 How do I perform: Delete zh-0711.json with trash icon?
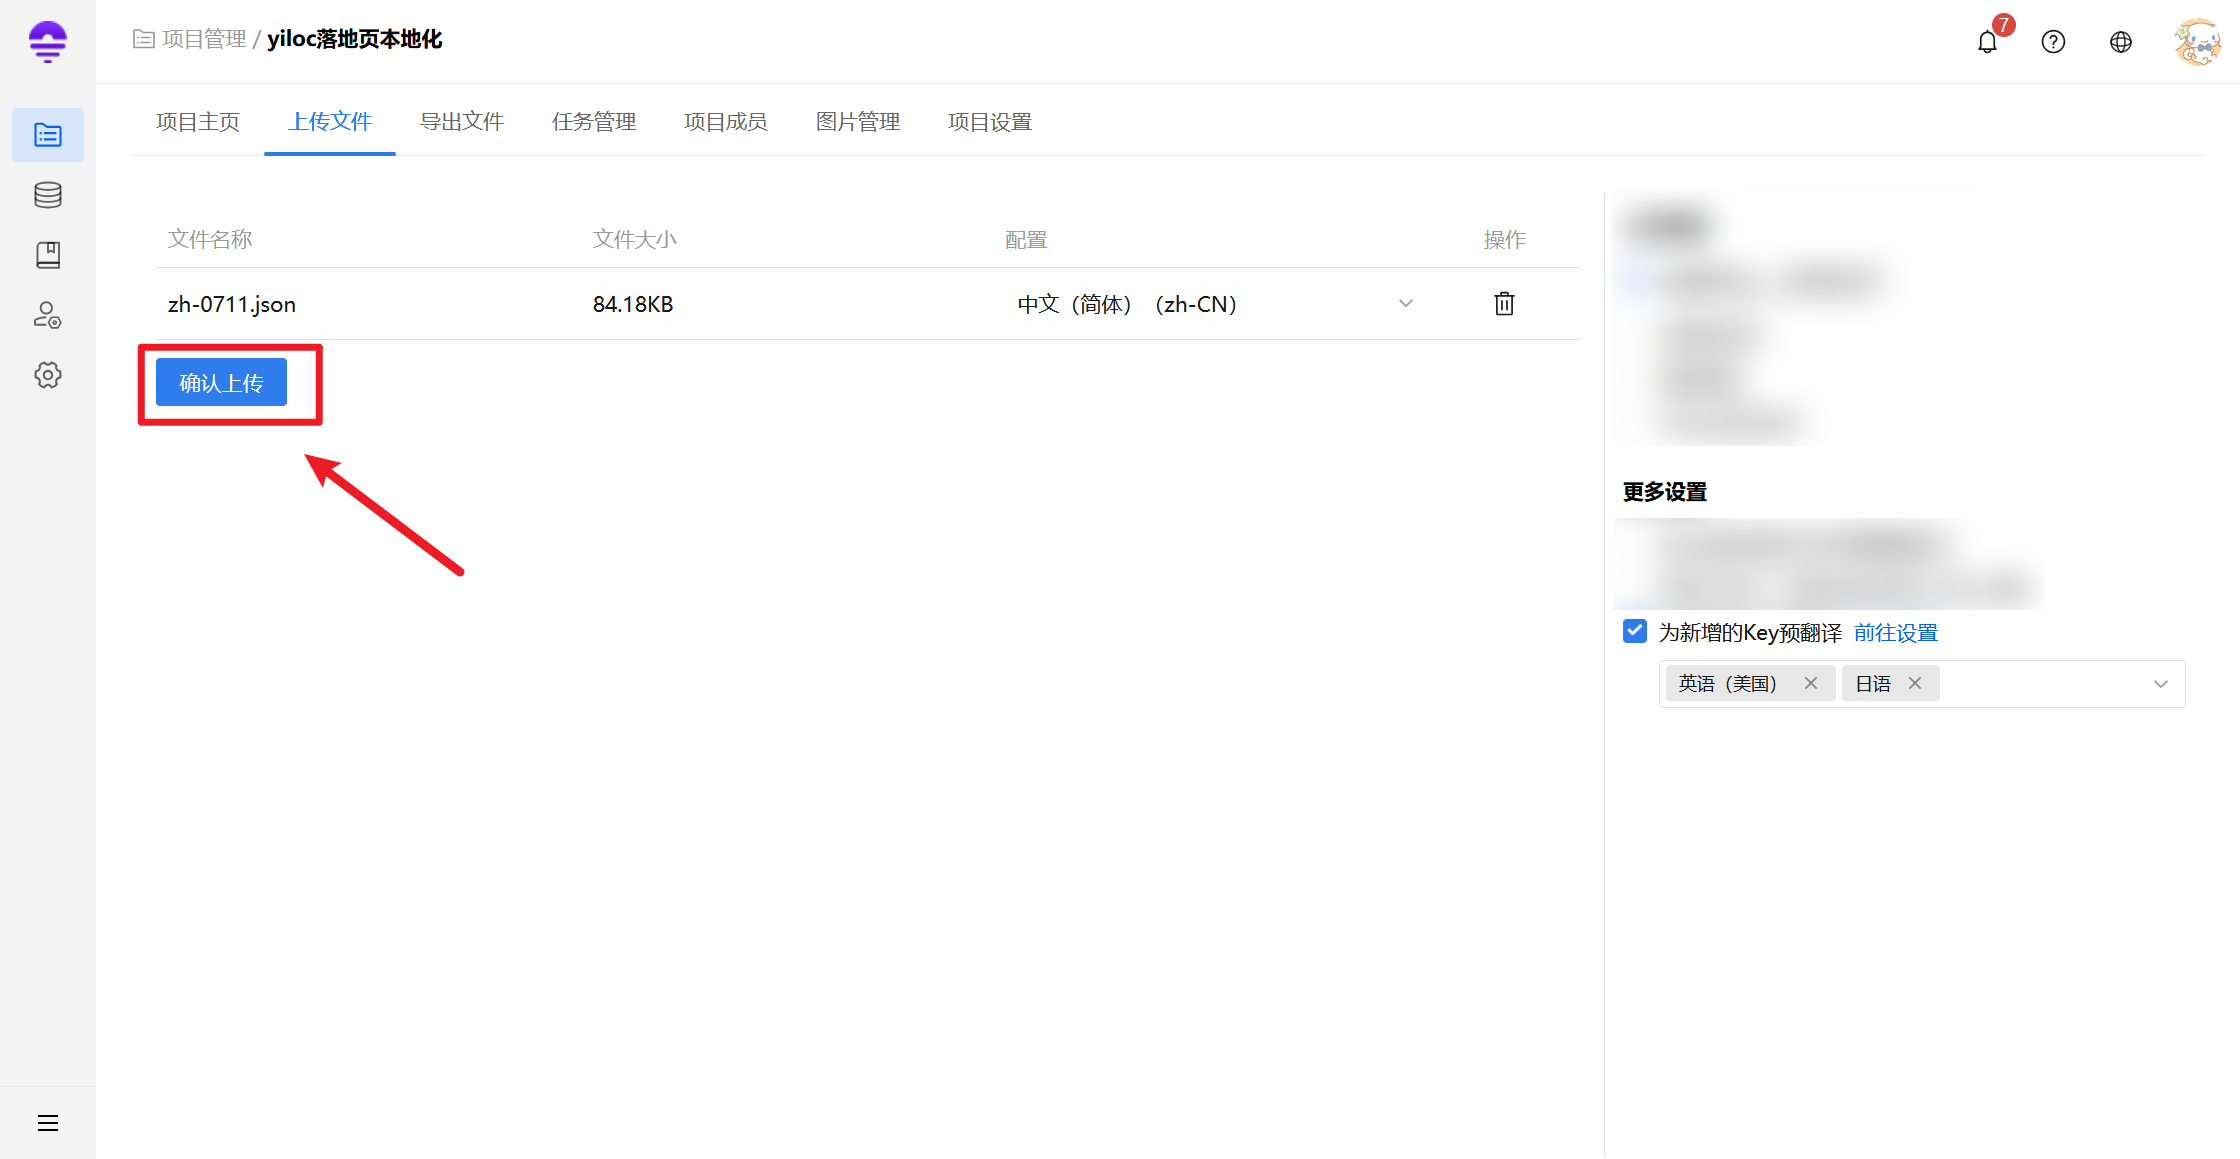1504,303
